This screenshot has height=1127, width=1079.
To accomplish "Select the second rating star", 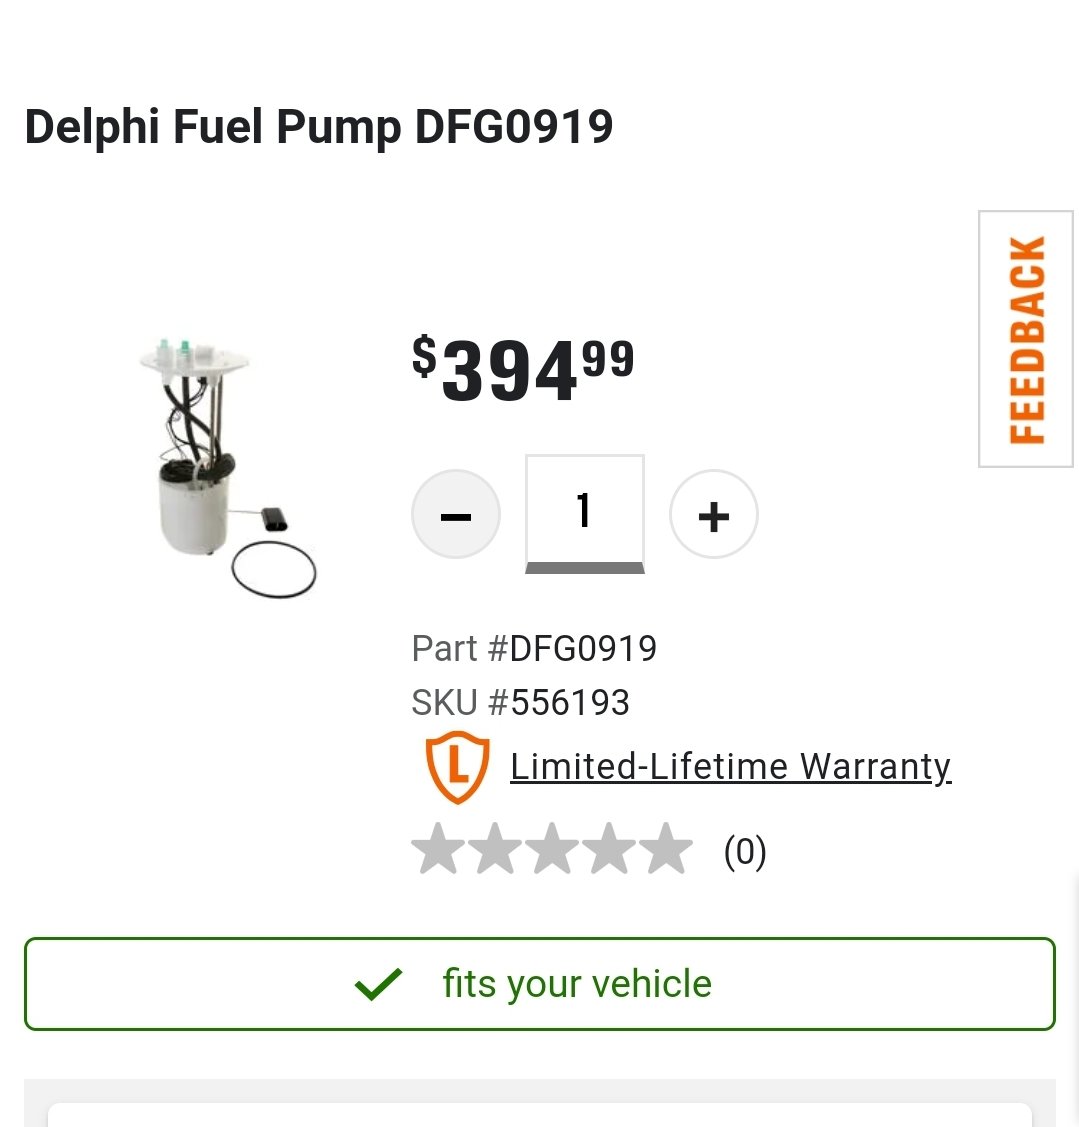I will pyautogui.click(x=495, y=849).
